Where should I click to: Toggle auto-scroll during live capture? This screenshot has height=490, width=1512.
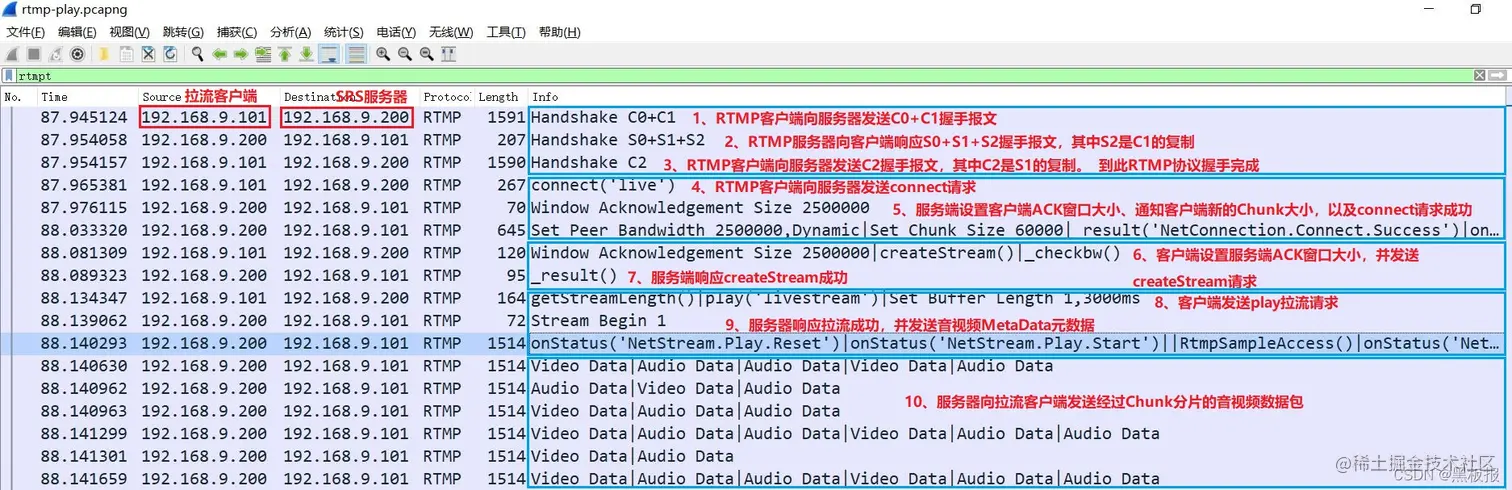(x=329, y=54)
